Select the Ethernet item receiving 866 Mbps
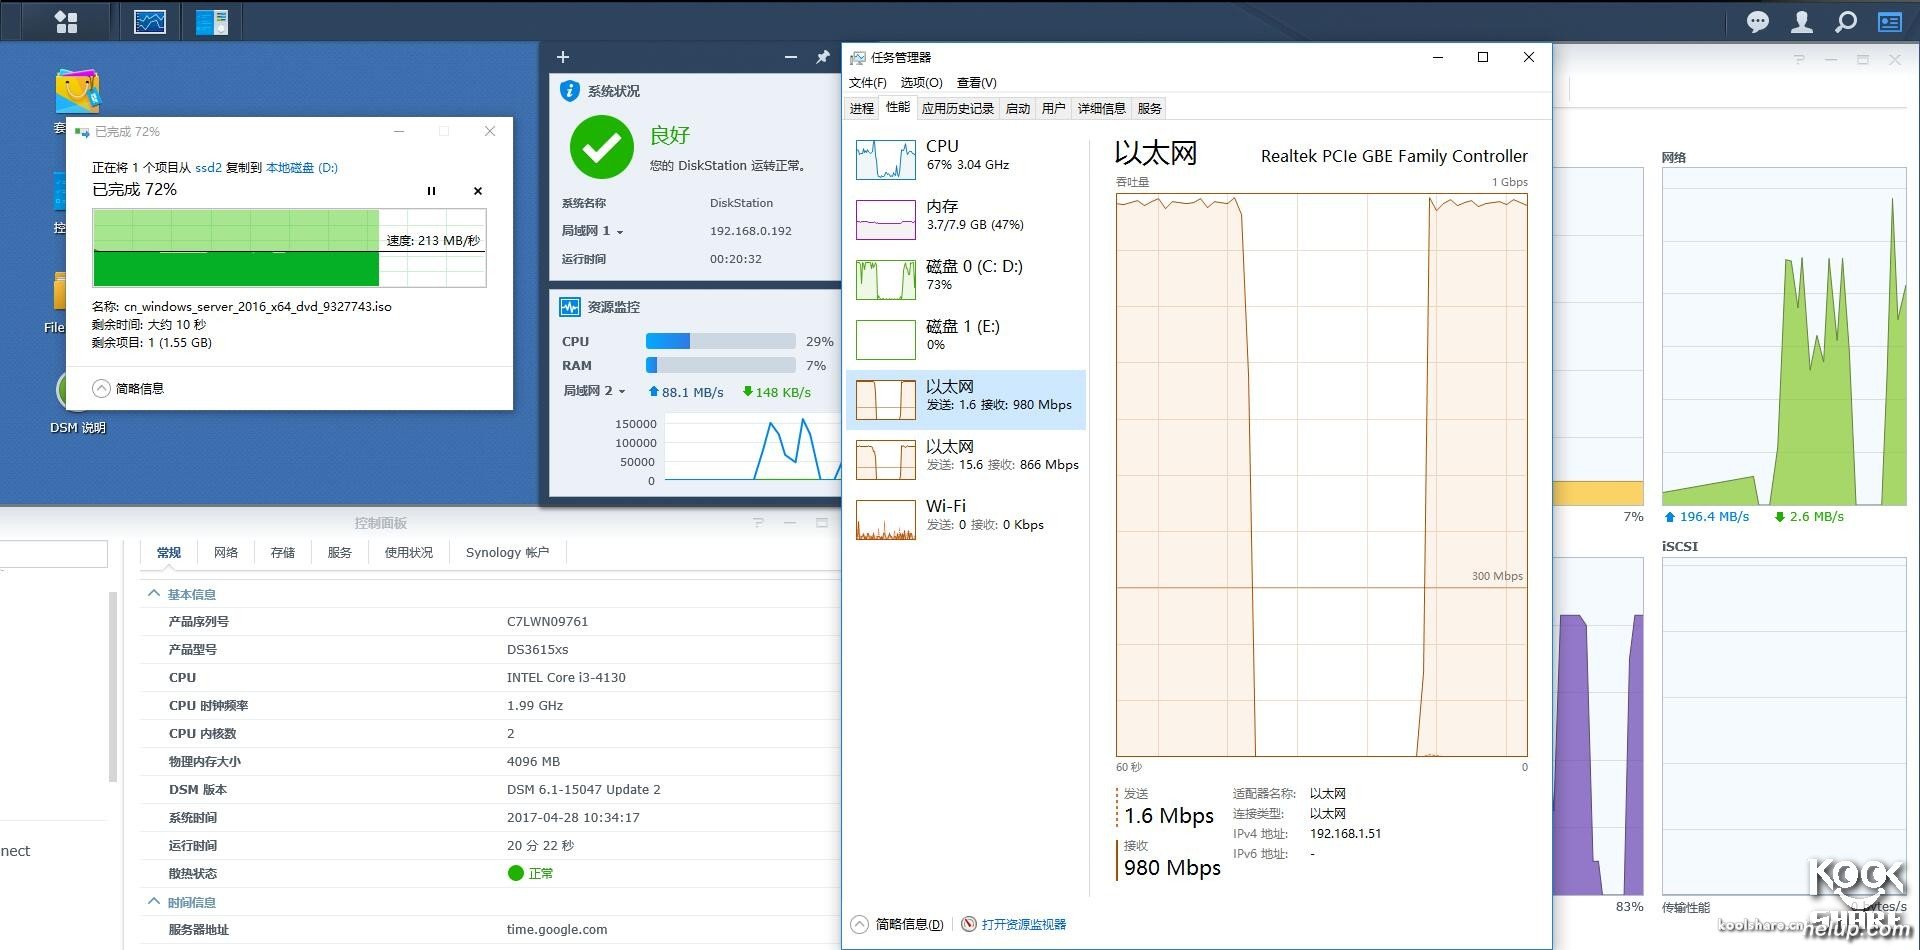The image size is (1920, 950). click(966, 460)
